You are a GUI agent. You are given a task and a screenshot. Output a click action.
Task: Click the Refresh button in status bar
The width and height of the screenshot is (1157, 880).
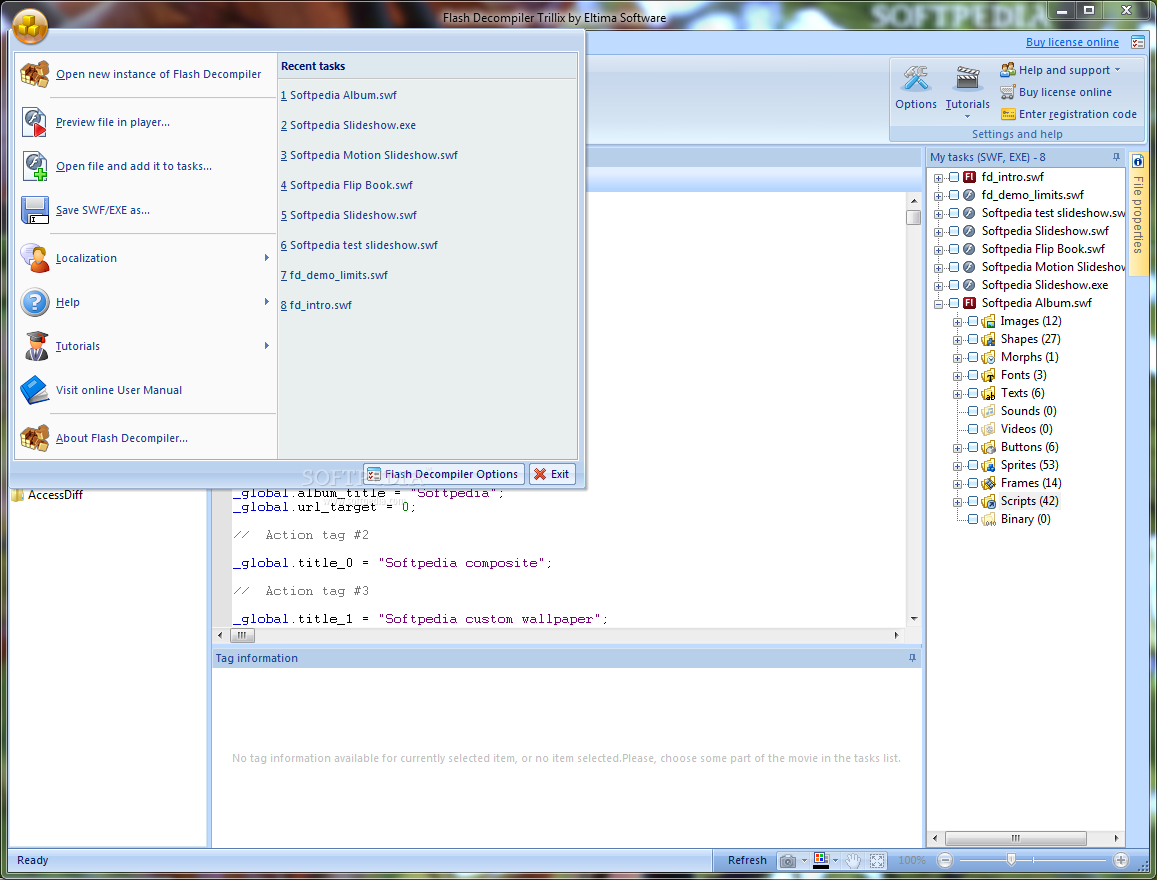click(x=747, y=860)
